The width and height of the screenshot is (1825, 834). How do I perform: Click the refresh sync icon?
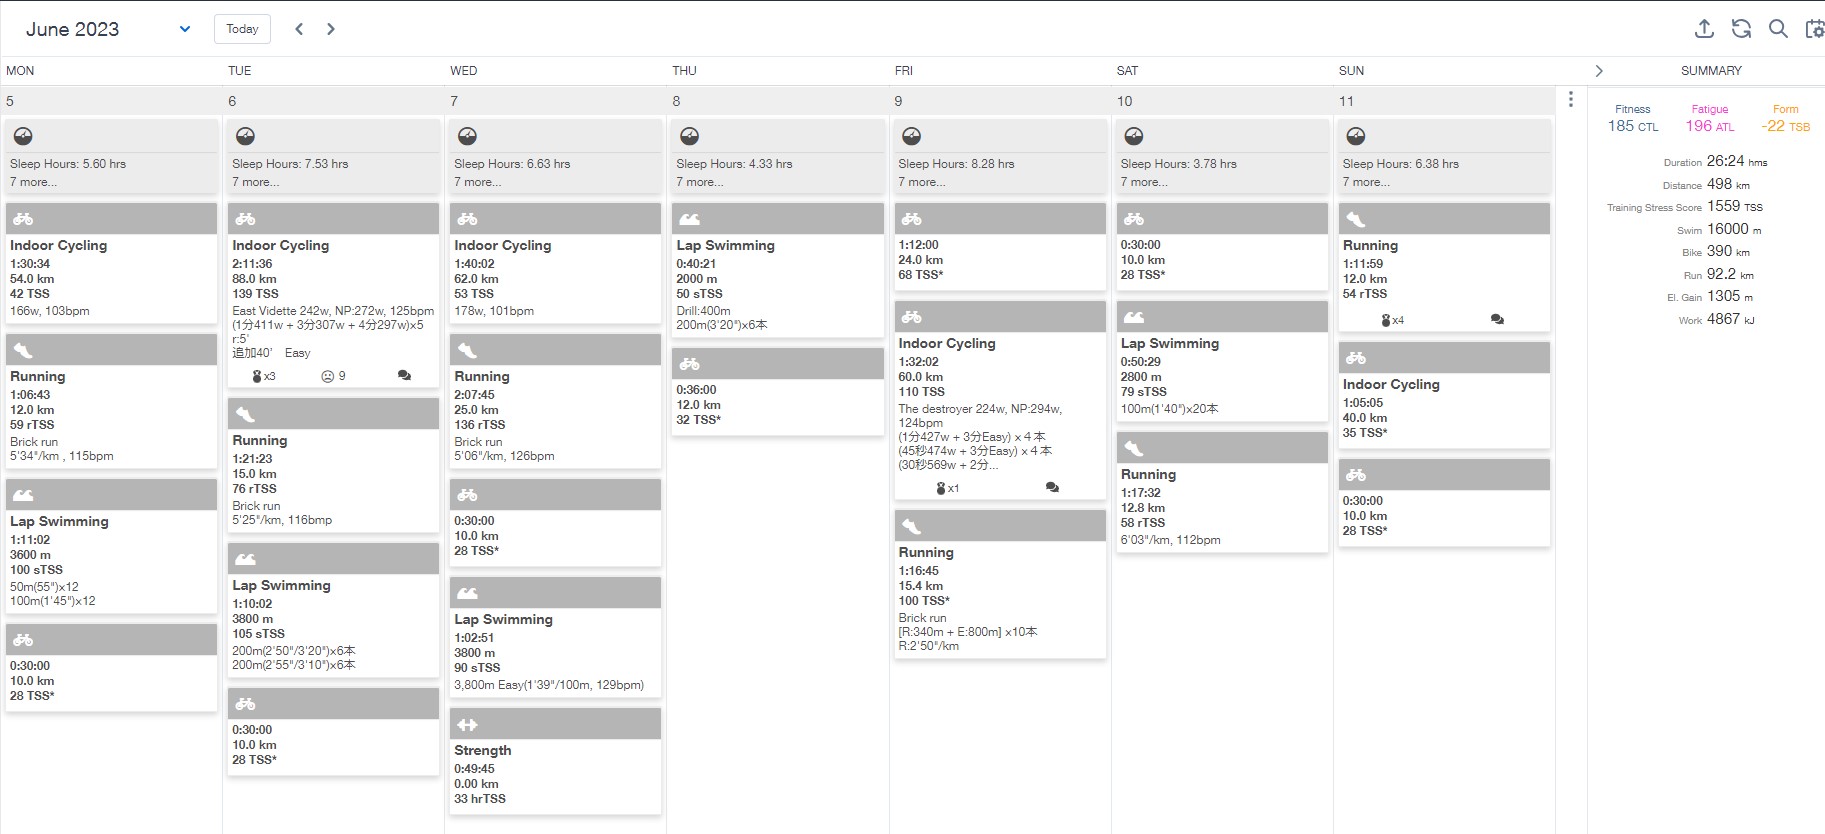click(x=1741, y=29)
